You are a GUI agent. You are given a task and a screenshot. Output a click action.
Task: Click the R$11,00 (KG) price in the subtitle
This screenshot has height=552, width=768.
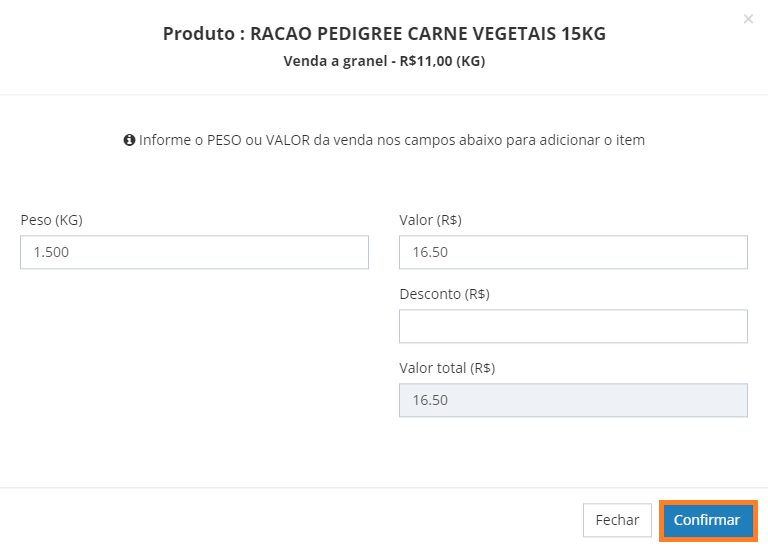pyautogui.click(x=442, y=61)
